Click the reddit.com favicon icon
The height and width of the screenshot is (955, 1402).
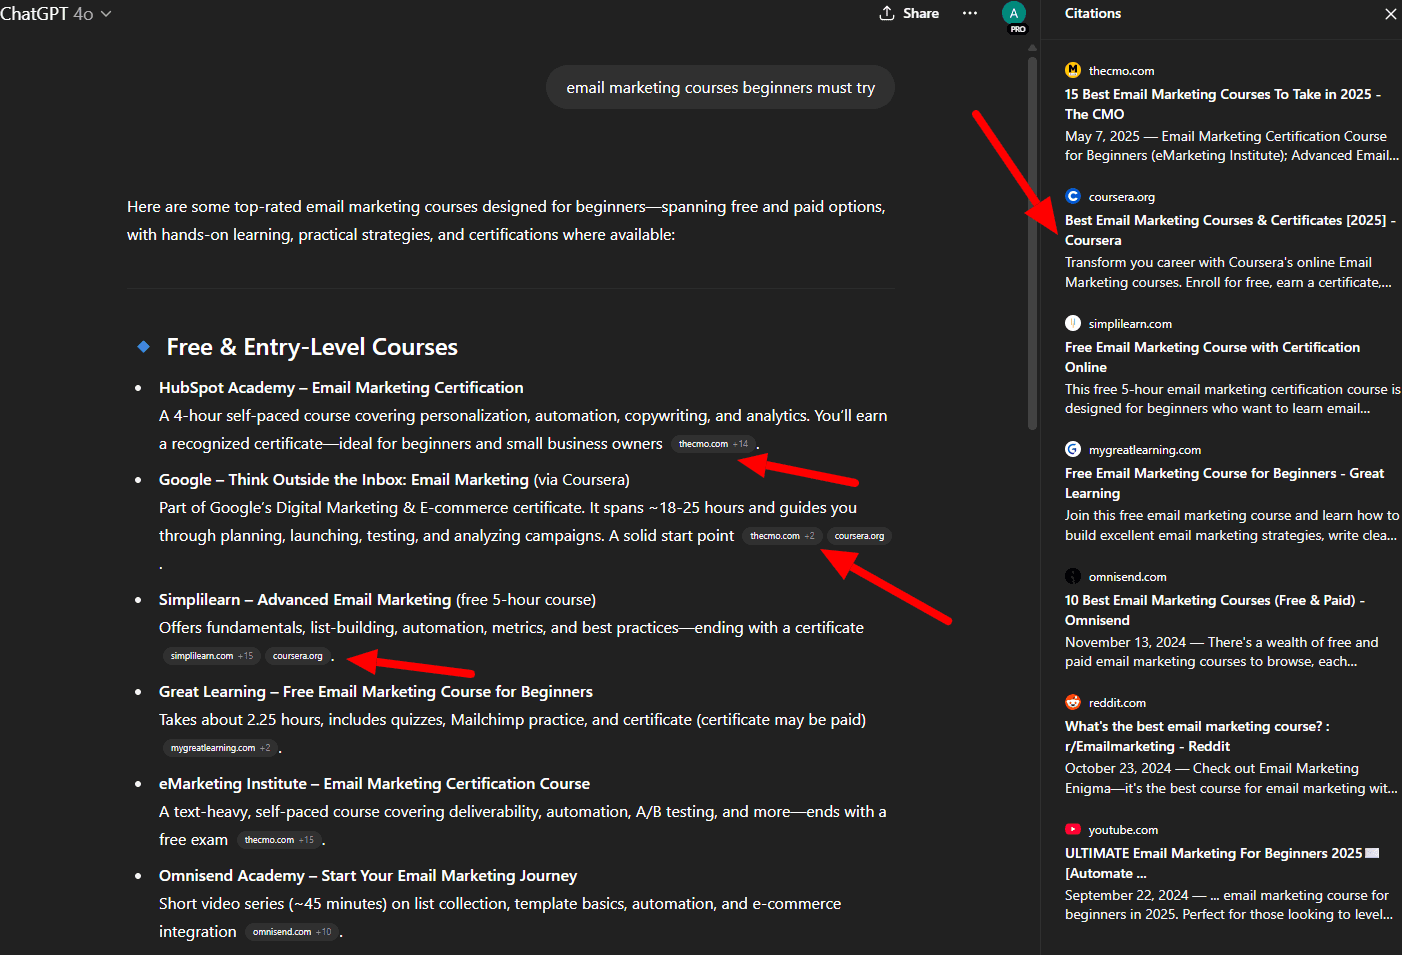coord(1073,702)
